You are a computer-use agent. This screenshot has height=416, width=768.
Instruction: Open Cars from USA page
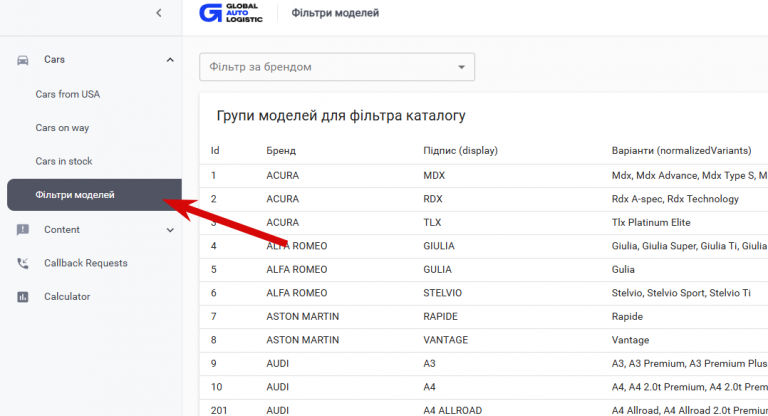point(68,94)
